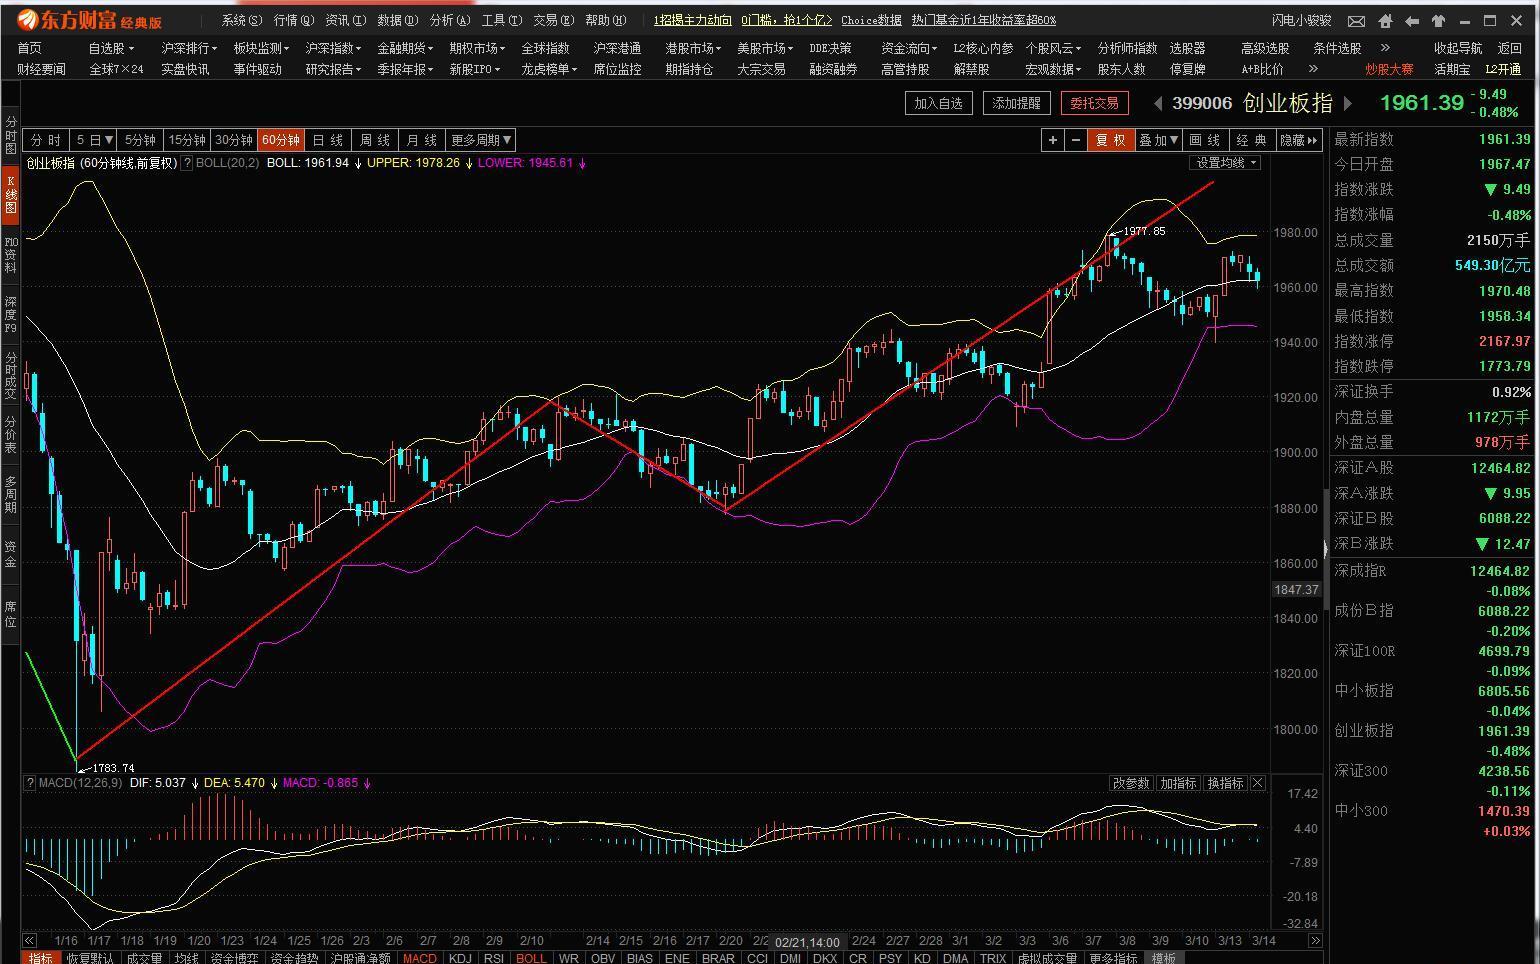Open the mail envelope icon in title bar
The width and height of the screenshot is (1540, 964).
1357,20
